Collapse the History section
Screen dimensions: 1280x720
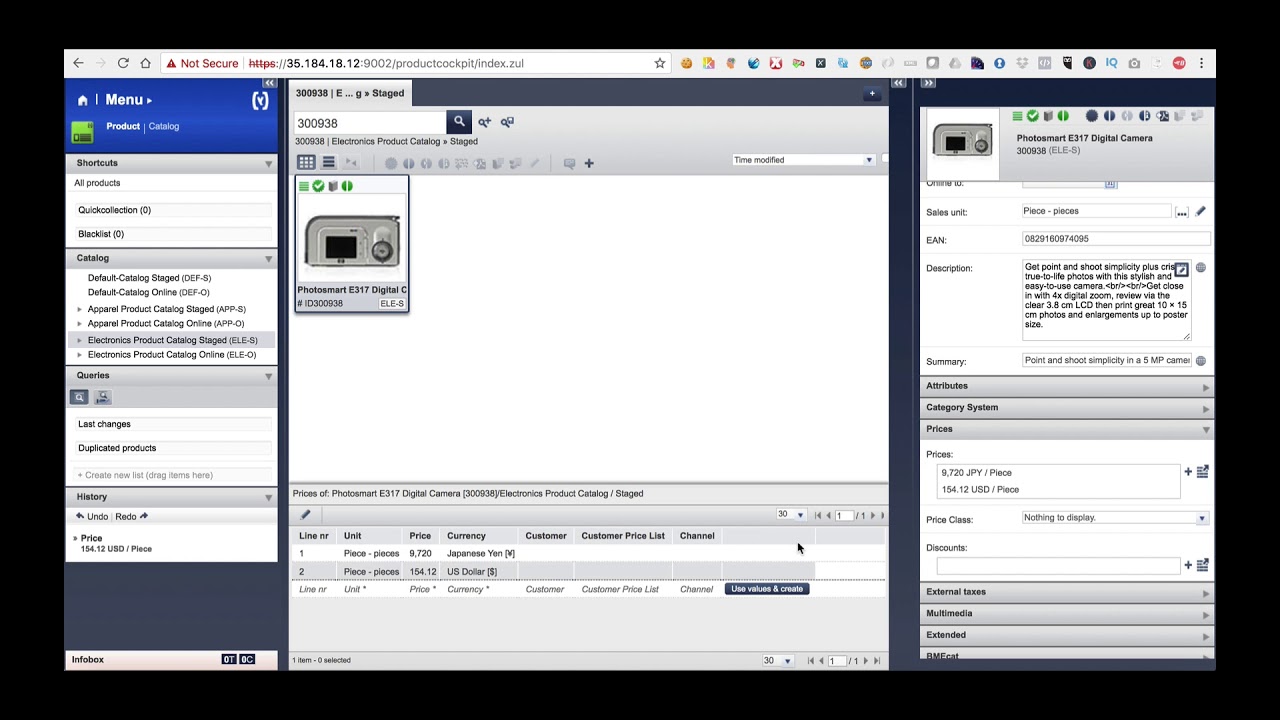click(x=268, y=497)
